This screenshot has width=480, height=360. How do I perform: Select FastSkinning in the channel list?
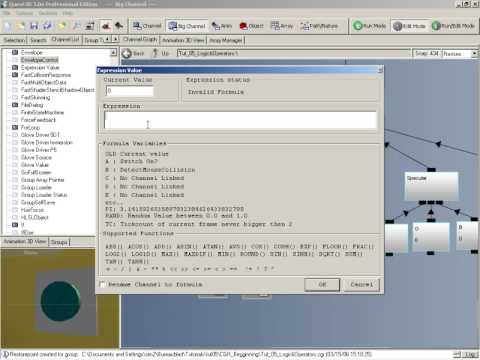(x=35, y=97)
